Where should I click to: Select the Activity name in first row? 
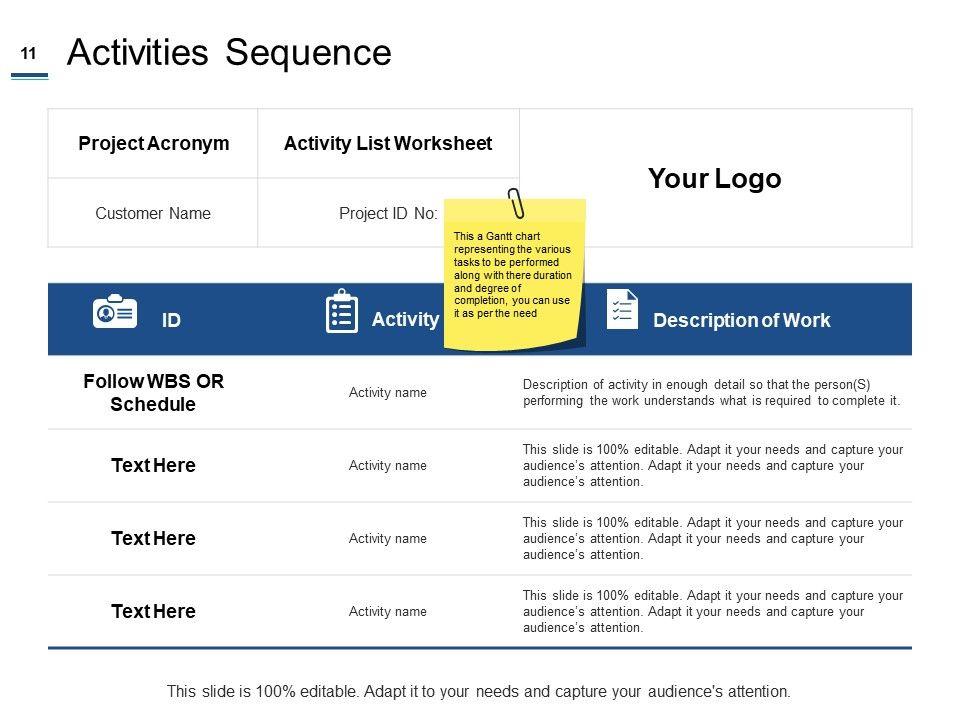[387, 393]
